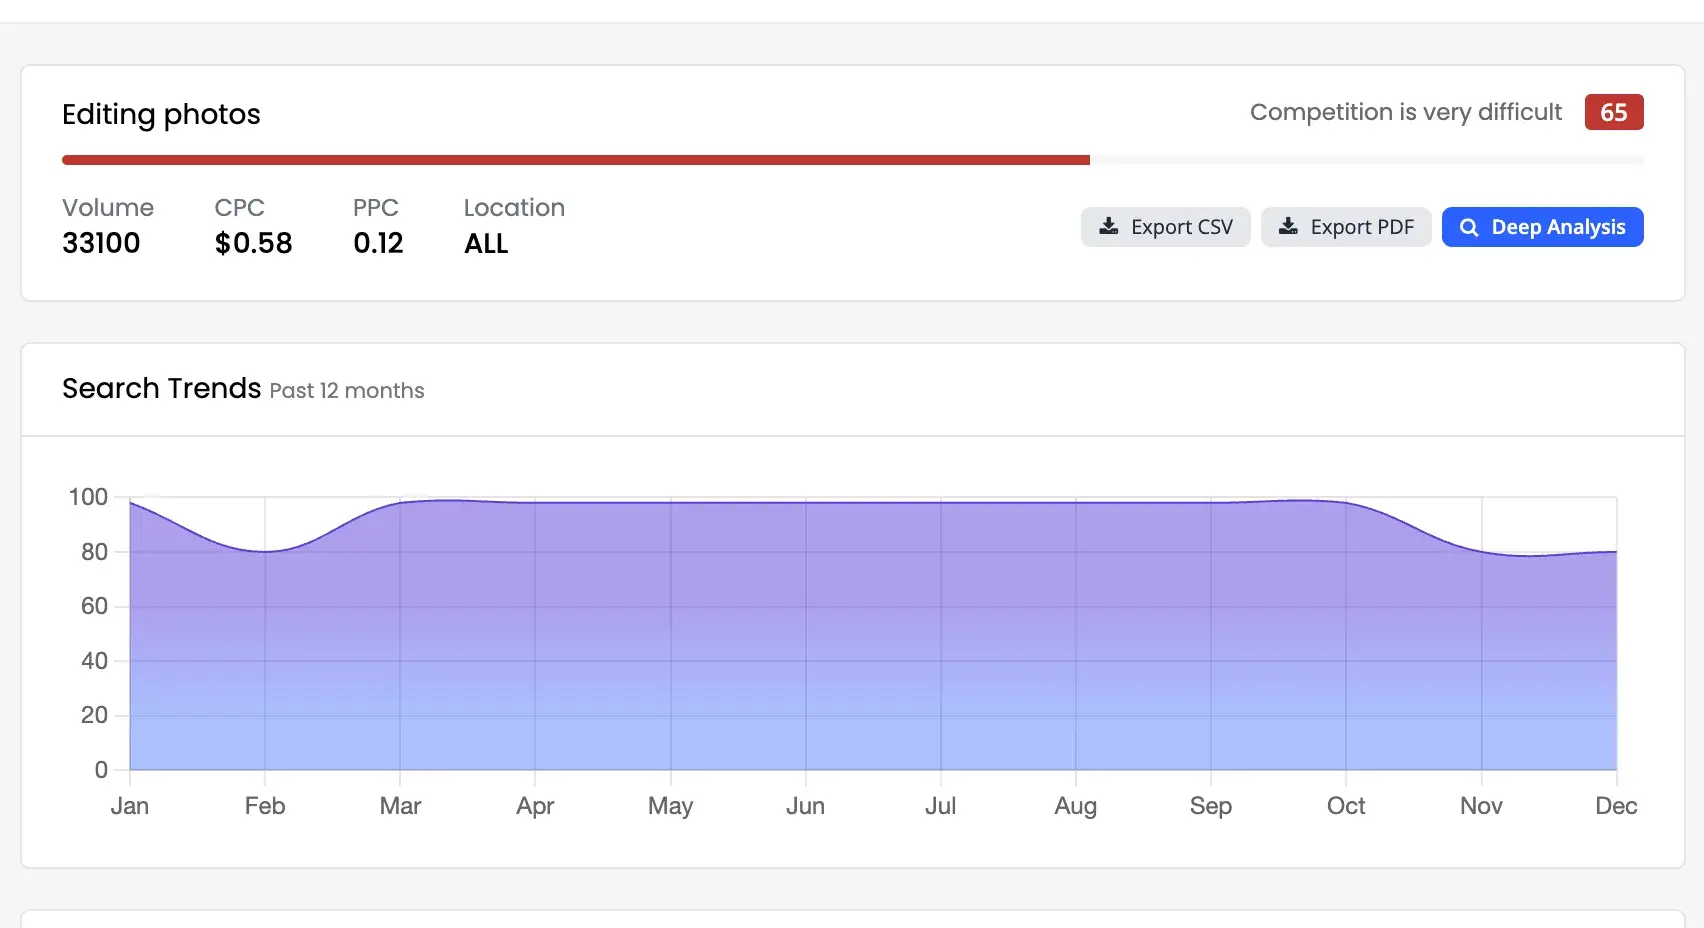Click the CPC value $0.58
This screenshot has width=1704, height=928.
point(253,243)
